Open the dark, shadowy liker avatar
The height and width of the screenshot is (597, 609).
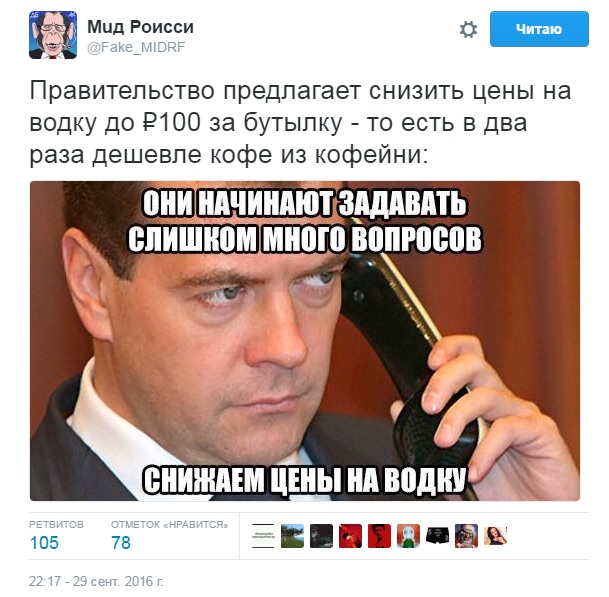tap(321, 536)
